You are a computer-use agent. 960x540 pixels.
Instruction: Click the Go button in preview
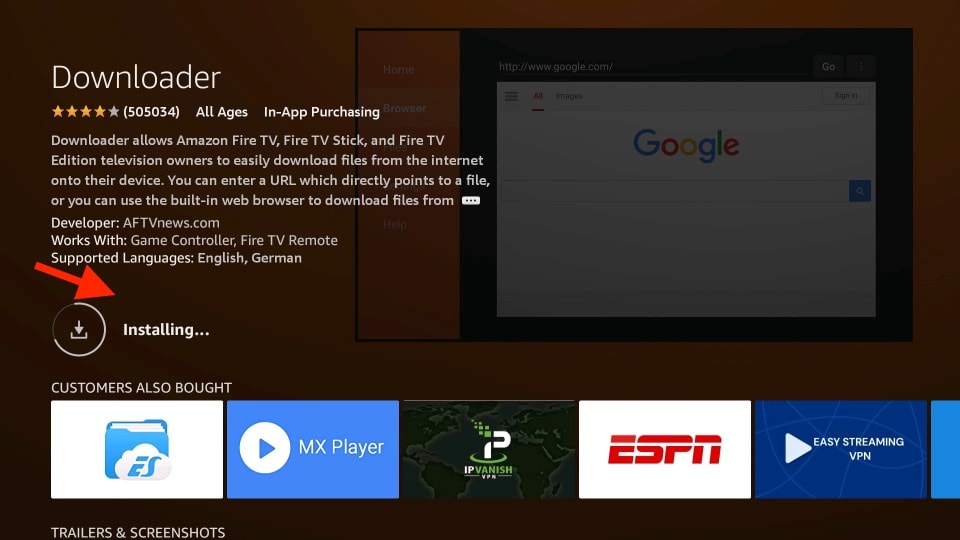[x=828, y=67]
